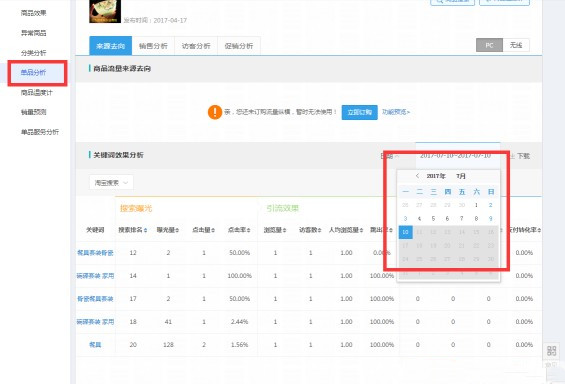The width and height of the screenshot is (565, 384).
Task: Pick July 3 in the calendar
Action: click(x=405, y=219)
